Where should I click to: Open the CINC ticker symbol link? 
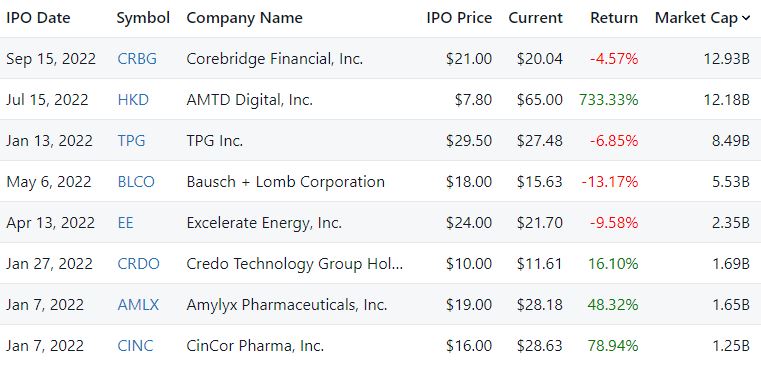135,346
